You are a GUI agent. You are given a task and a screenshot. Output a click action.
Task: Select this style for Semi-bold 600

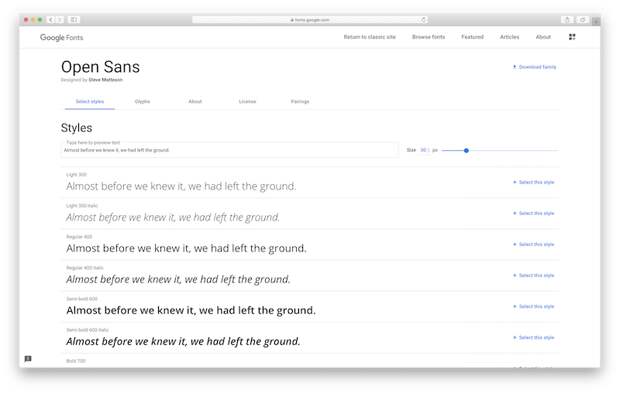pyautogui.click(x=533, y=306)
